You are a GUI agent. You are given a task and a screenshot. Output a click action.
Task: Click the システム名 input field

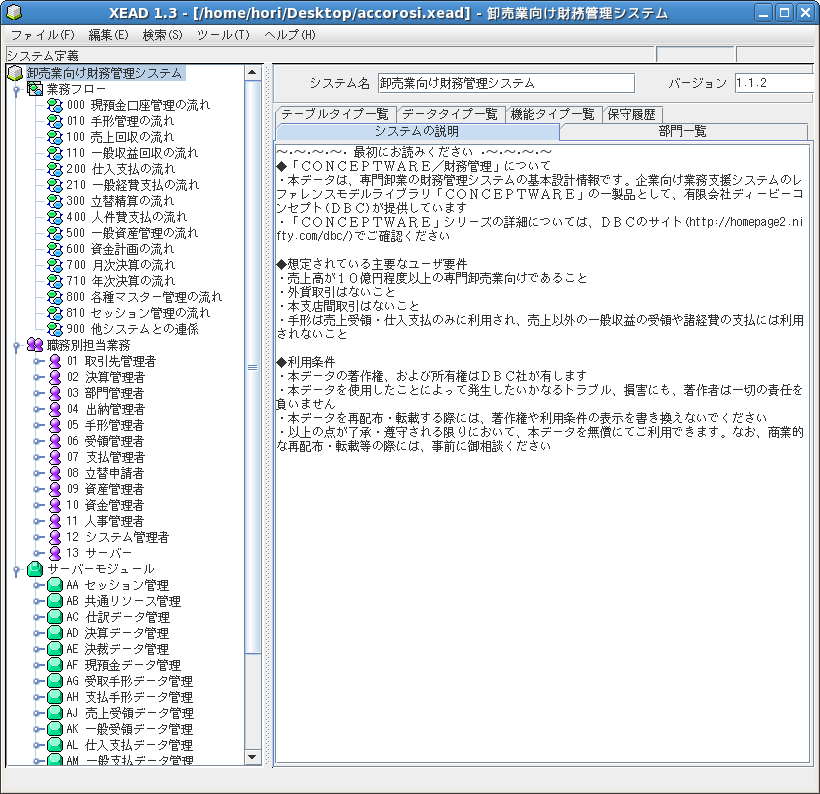506,83
